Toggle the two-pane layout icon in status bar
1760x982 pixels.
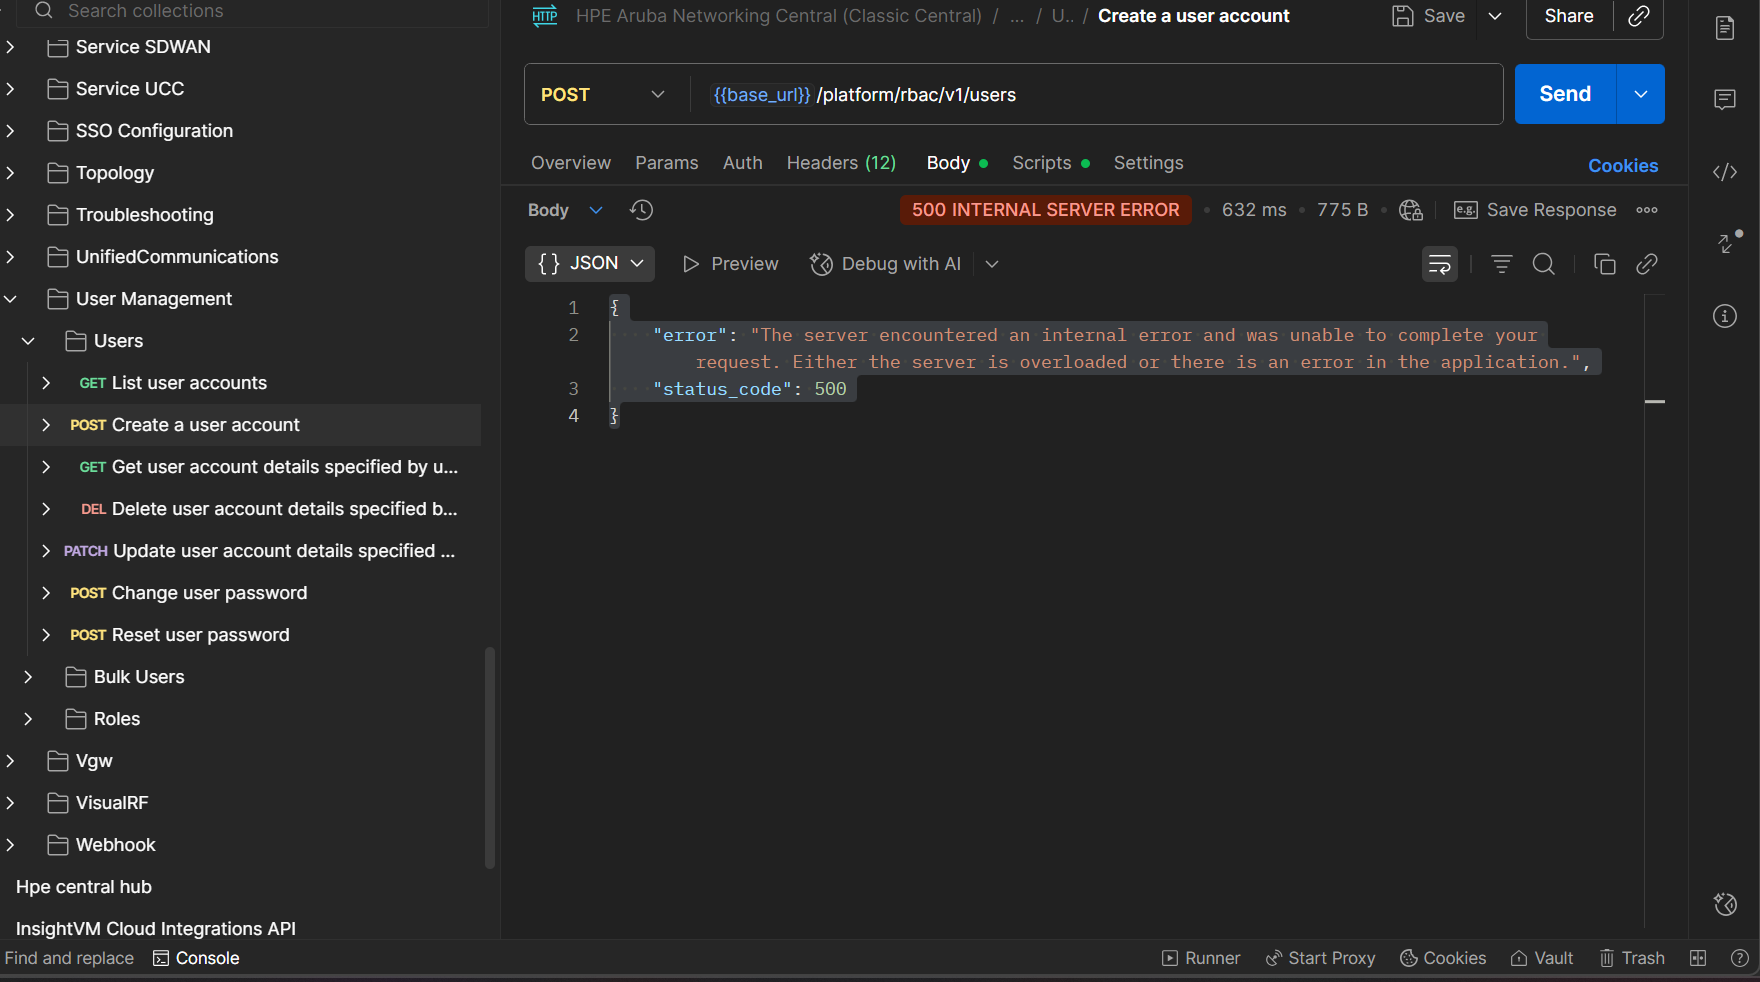coord(1698,958)
